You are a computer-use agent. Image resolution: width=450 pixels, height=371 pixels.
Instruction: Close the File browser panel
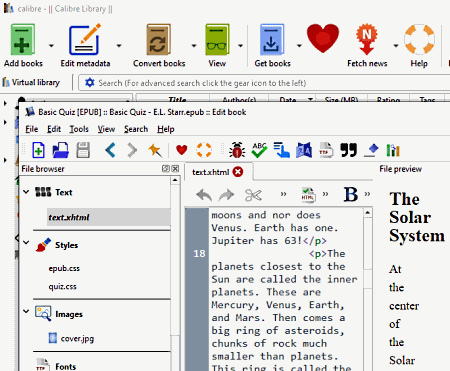(175, 169)
